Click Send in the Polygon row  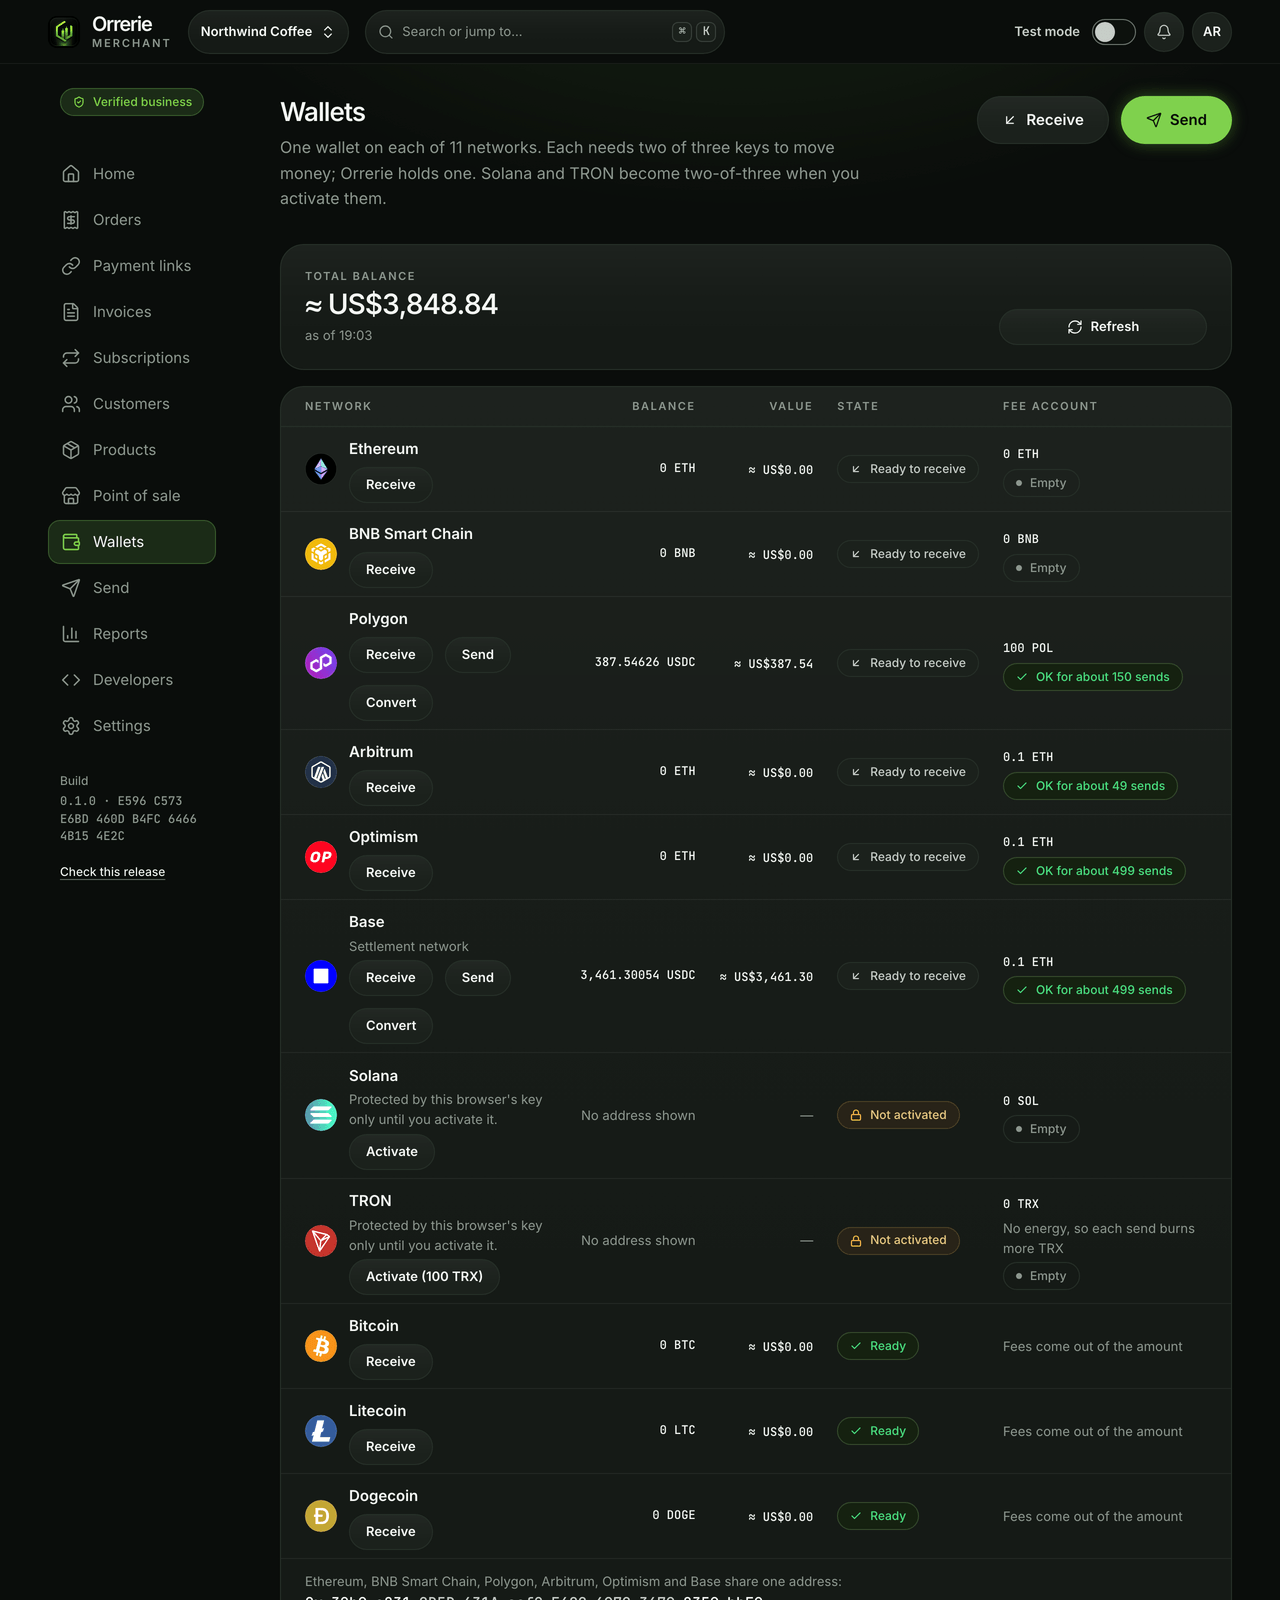[x=478, y=655]
